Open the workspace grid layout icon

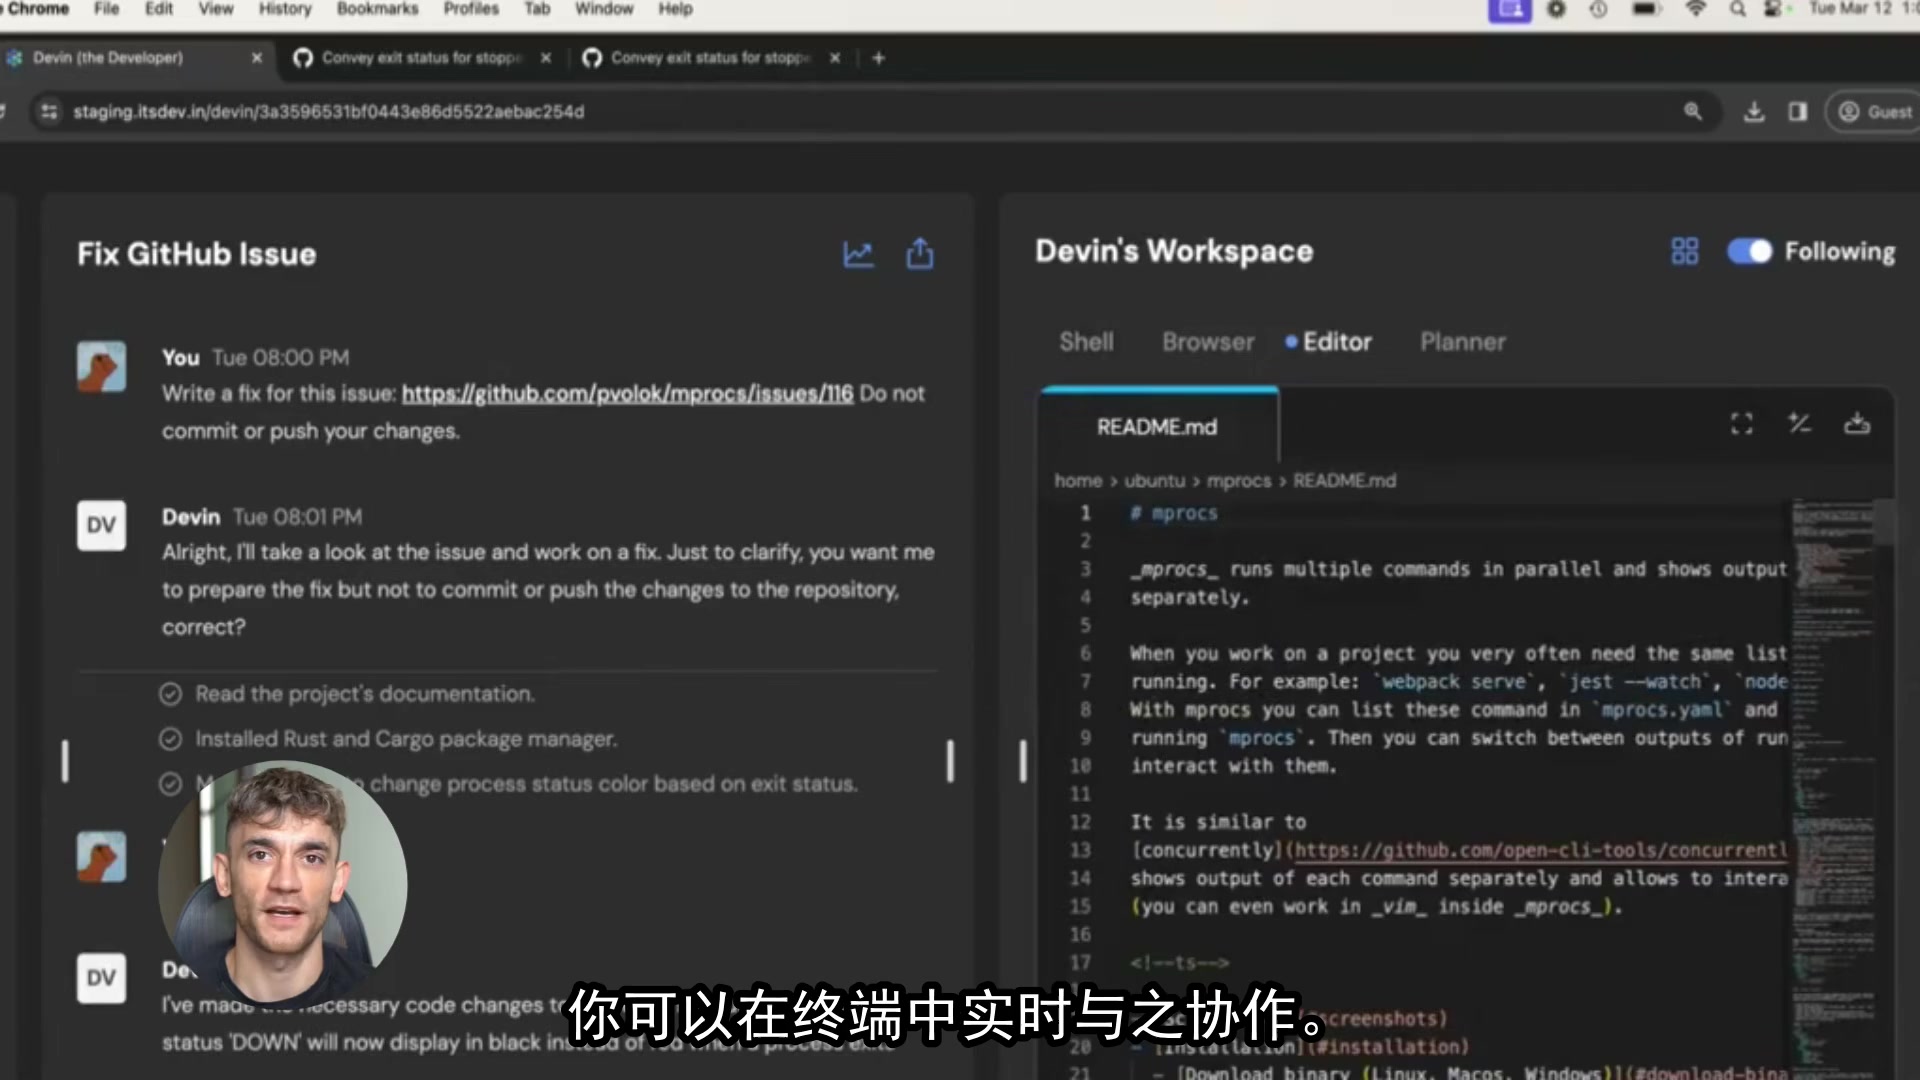point(1684,251)
